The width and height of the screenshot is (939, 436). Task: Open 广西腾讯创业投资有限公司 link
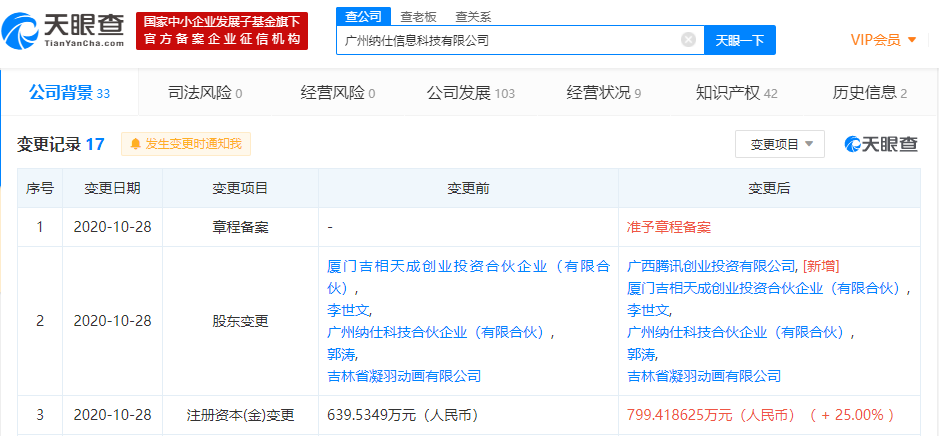pyautogui.click(x=711, y=266)
